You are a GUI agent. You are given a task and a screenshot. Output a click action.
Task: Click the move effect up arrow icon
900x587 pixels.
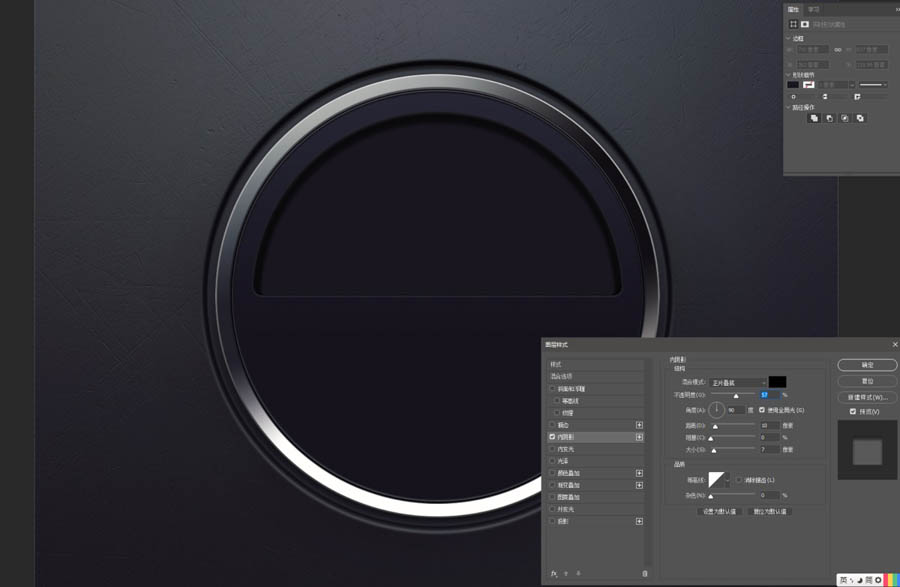(x=566, y=573)
